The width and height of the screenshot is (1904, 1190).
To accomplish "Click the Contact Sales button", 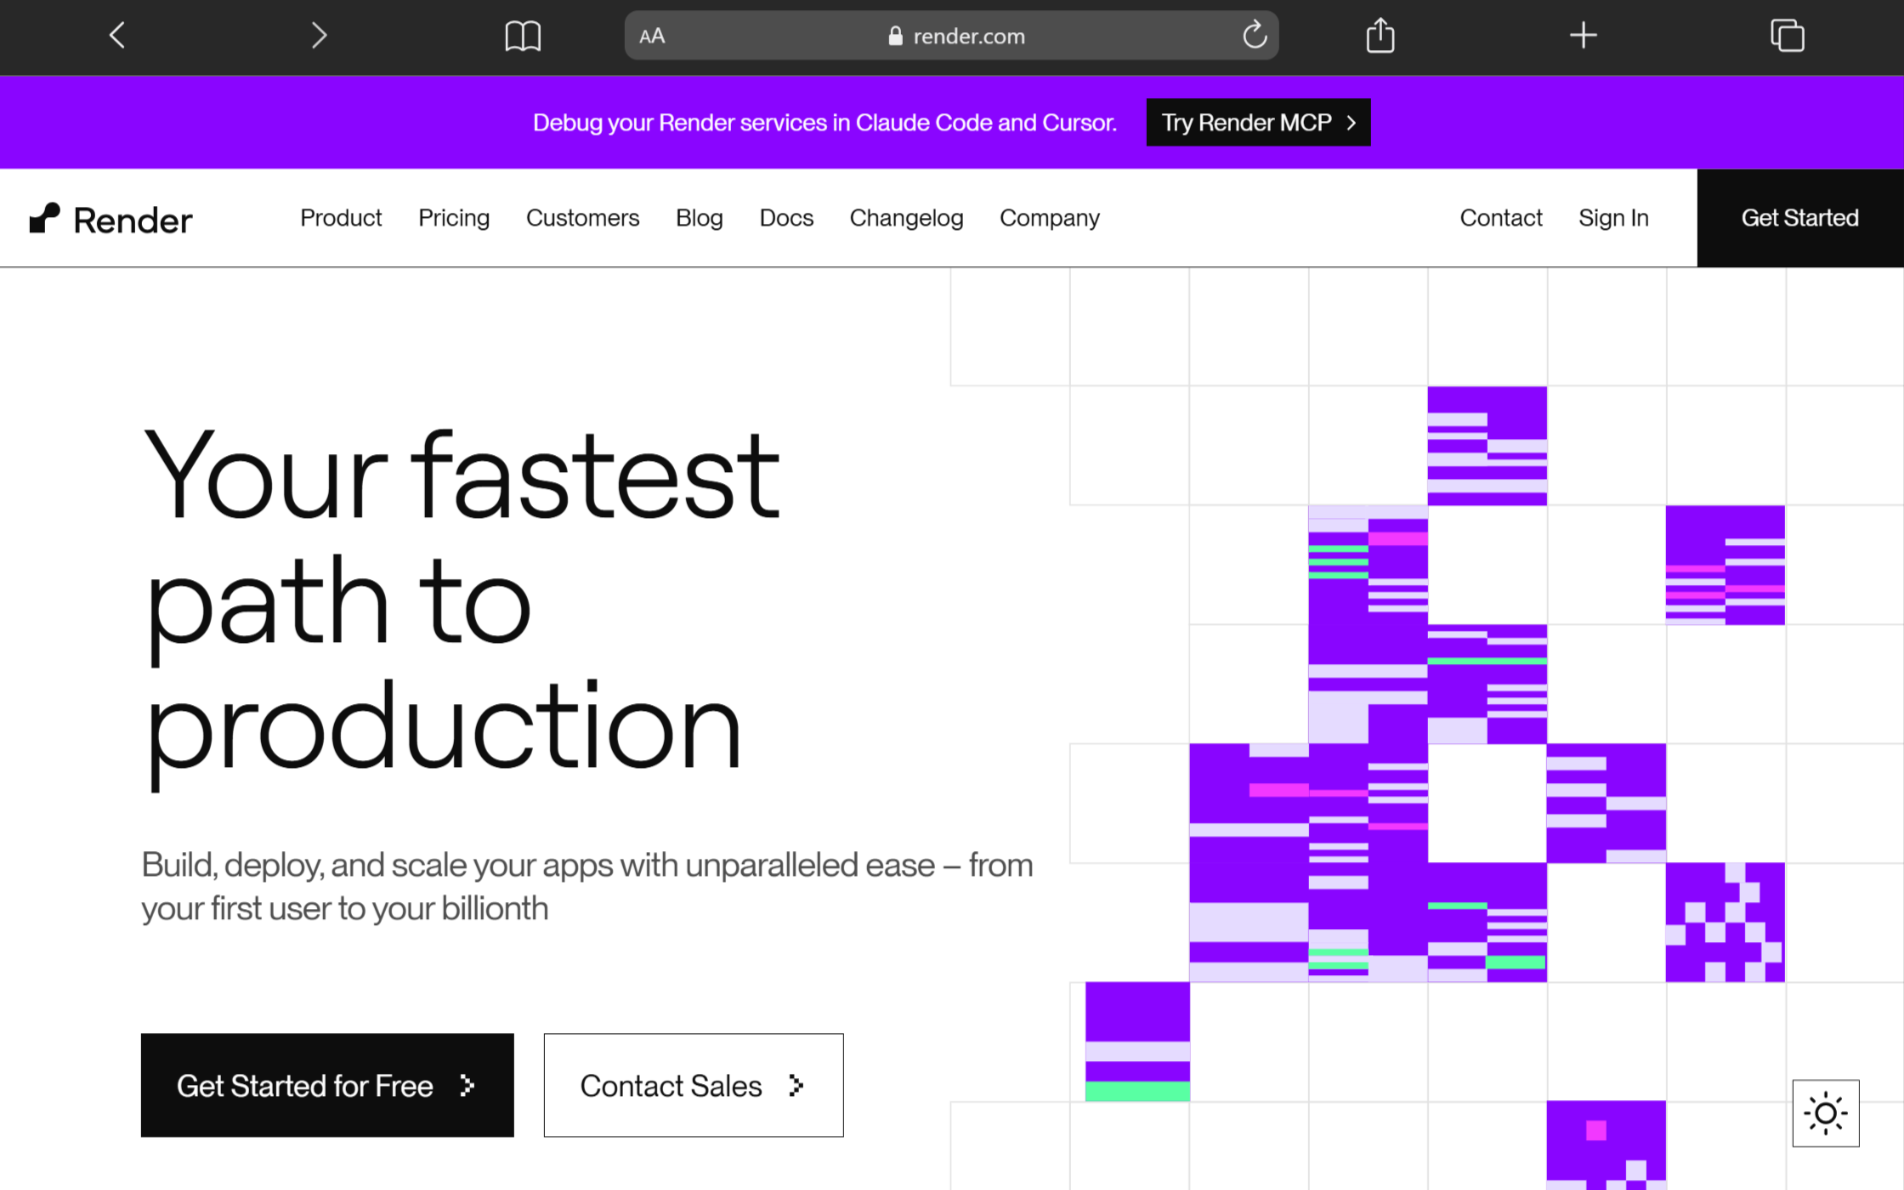I will 693,1085.
